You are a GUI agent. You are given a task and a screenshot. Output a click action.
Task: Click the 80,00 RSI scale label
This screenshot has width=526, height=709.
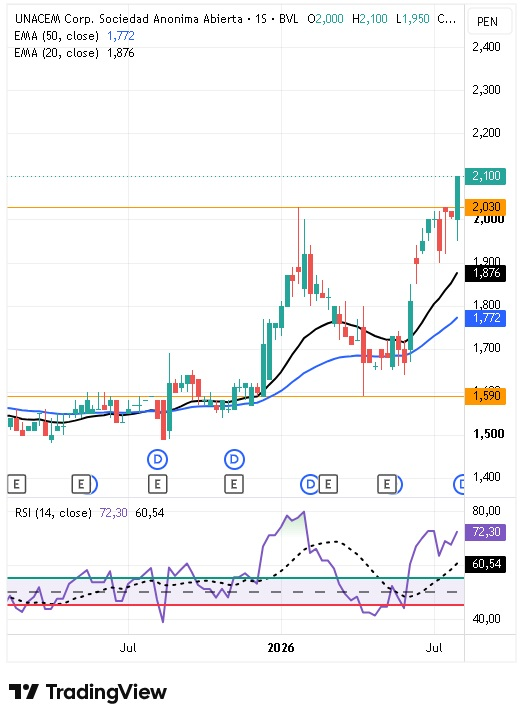486,511
